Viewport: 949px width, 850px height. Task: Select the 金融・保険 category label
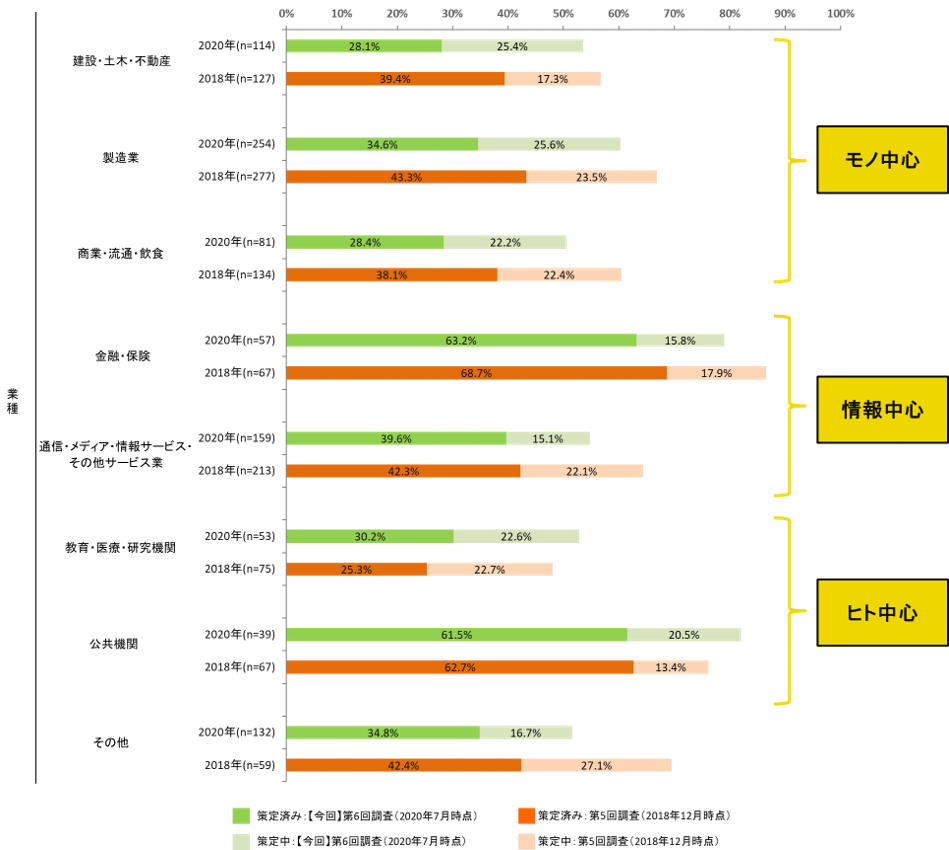click(122, 356)
